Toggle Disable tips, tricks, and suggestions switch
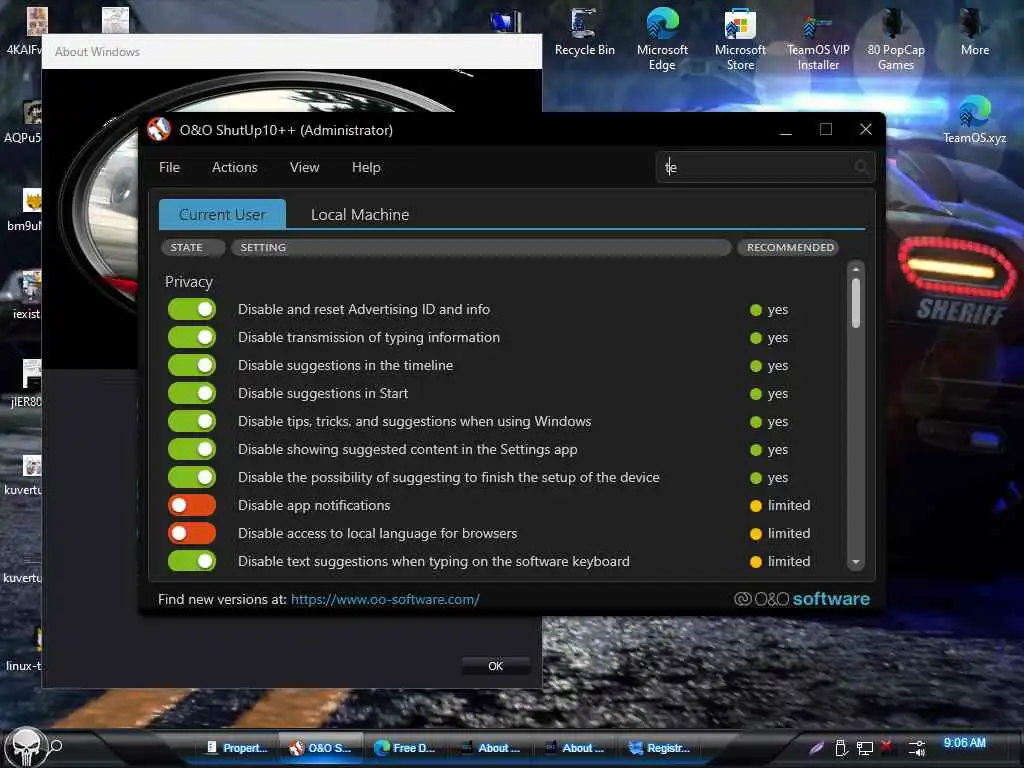Screen dimensions: 1024x768 pyautogui.click(x=191, y=422)
